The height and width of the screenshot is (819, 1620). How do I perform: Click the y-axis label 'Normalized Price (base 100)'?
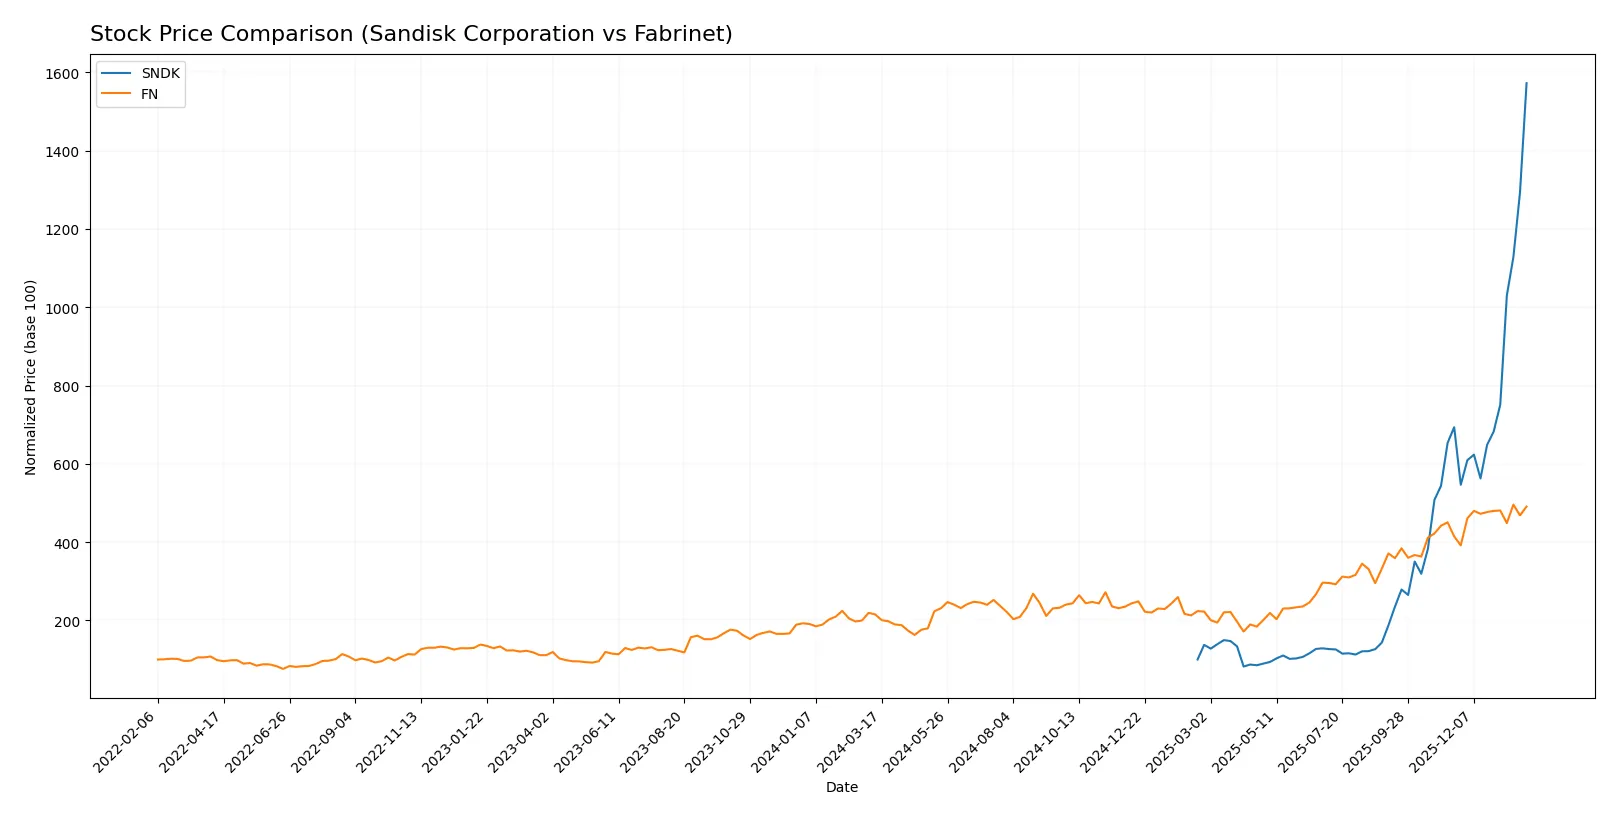pos(31,377)
